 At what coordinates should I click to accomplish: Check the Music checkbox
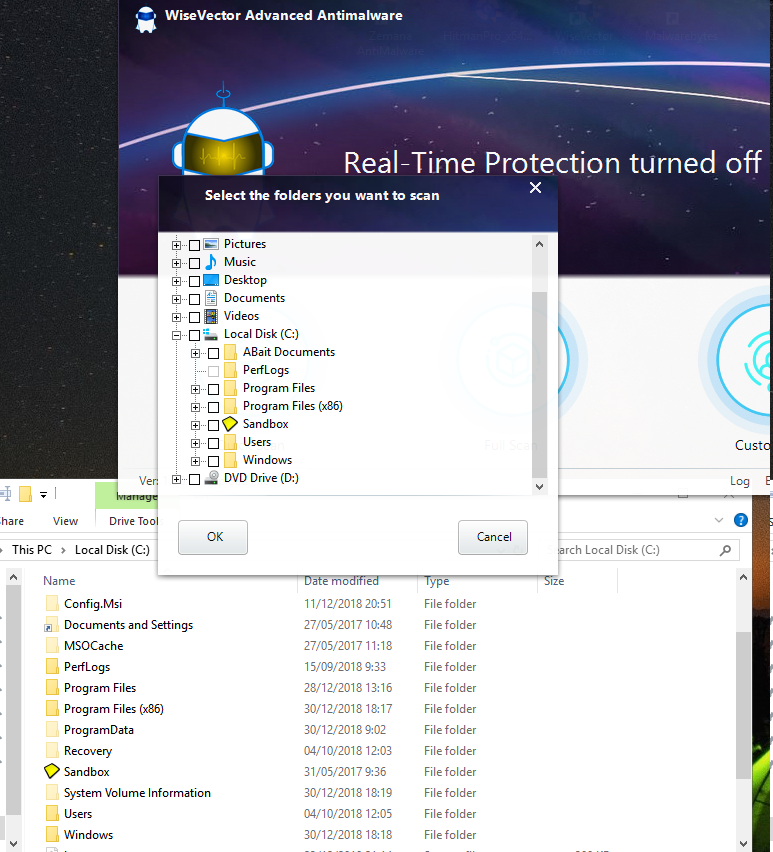coord(194,263)
